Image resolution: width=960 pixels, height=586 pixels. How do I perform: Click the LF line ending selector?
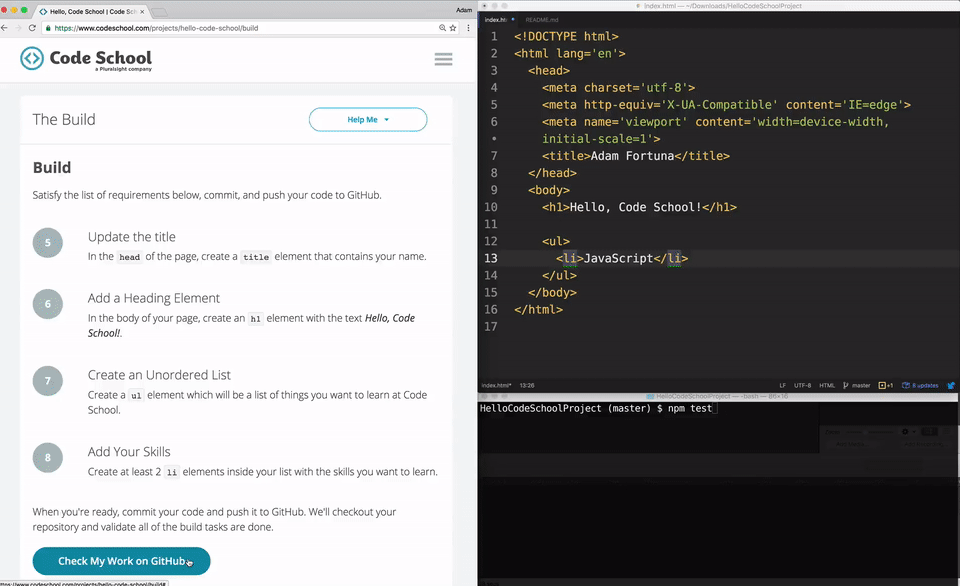click(x=782, y=385)
